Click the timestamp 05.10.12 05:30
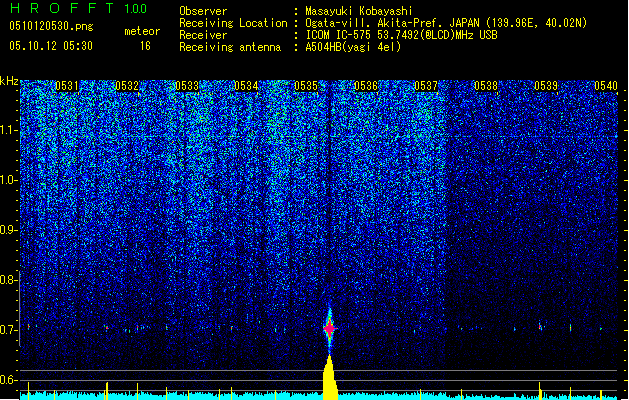 [51, 46]
